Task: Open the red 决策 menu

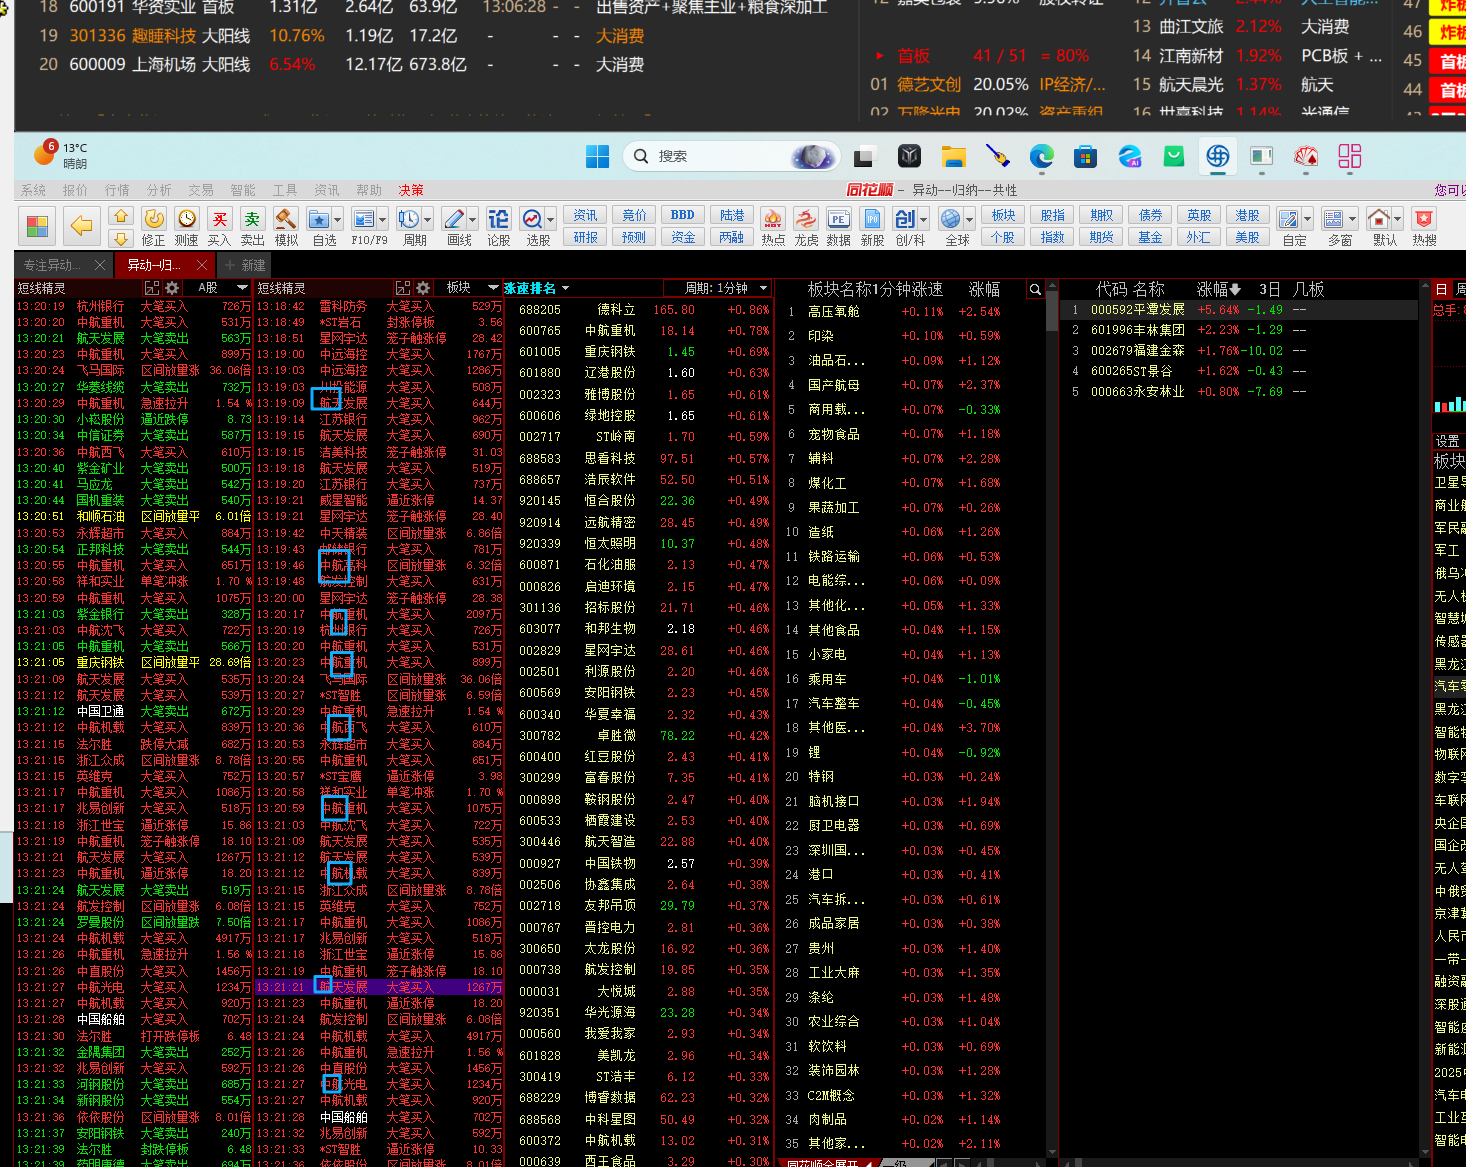Action: pyautogui.click(x=411, y=190)
